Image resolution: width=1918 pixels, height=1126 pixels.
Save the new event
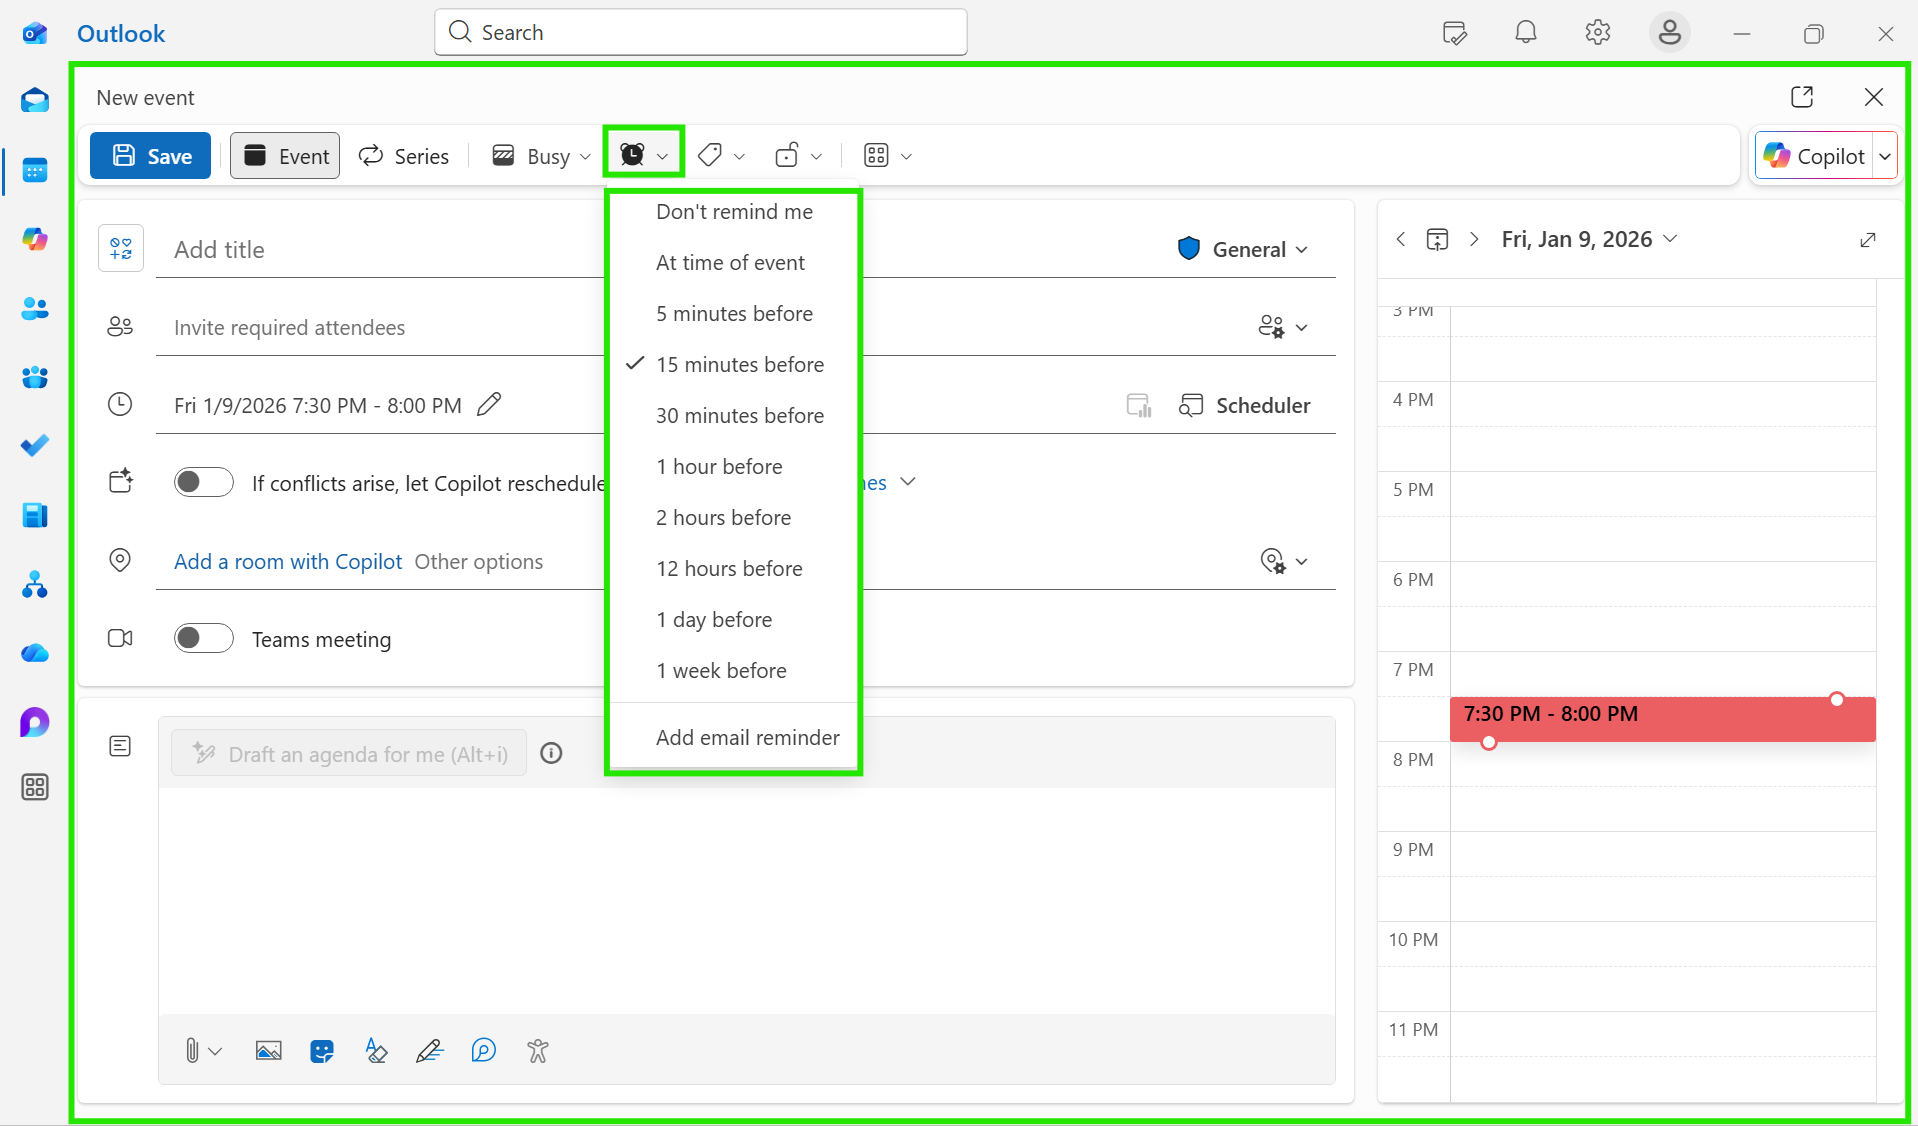tap(151, 156)
